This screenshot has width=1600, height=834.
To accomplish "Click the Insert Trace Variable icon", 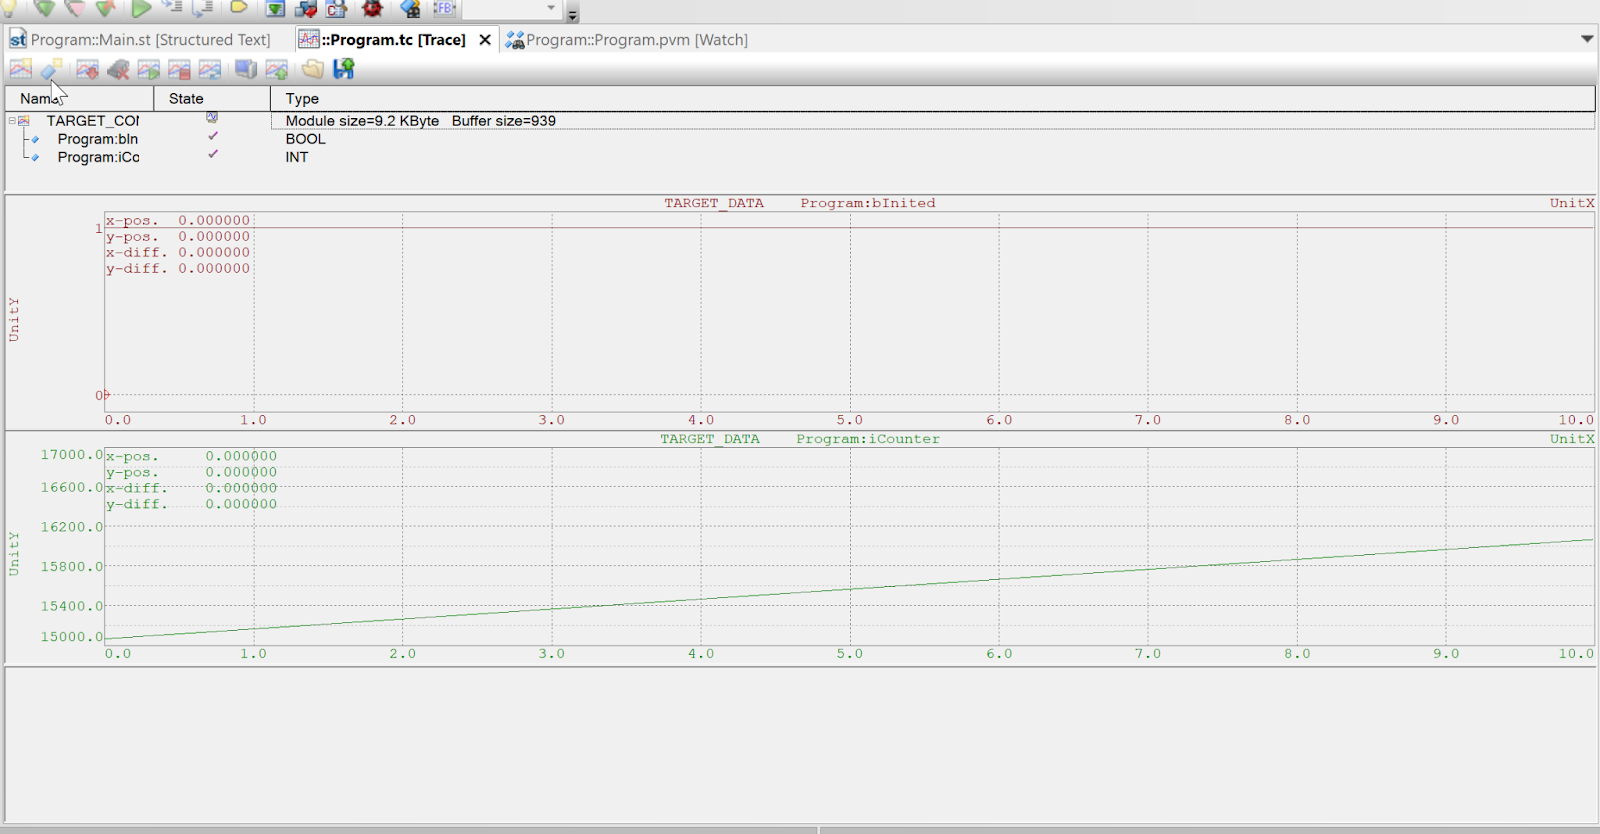I will click(52, 69).
